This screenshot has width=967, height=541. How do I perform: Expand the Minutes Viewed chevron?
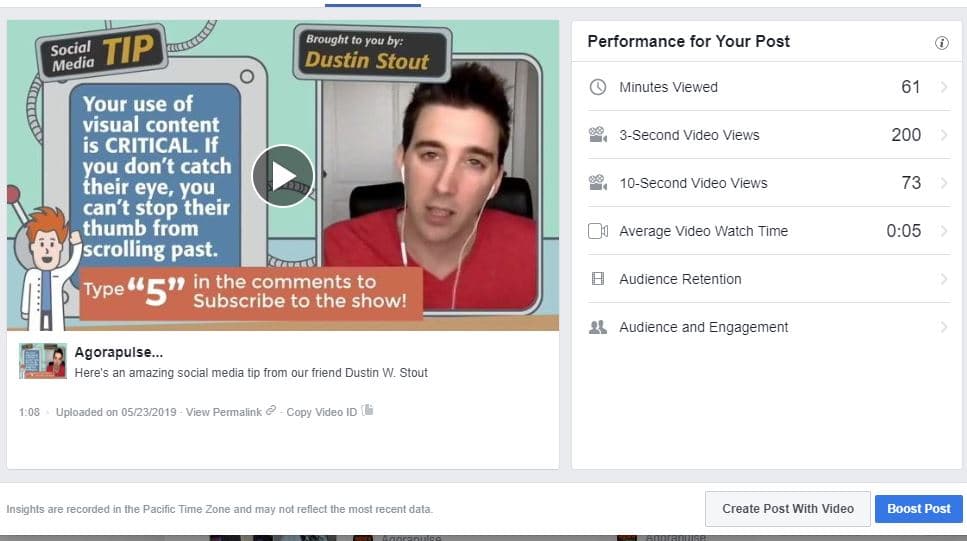point(944,87)
